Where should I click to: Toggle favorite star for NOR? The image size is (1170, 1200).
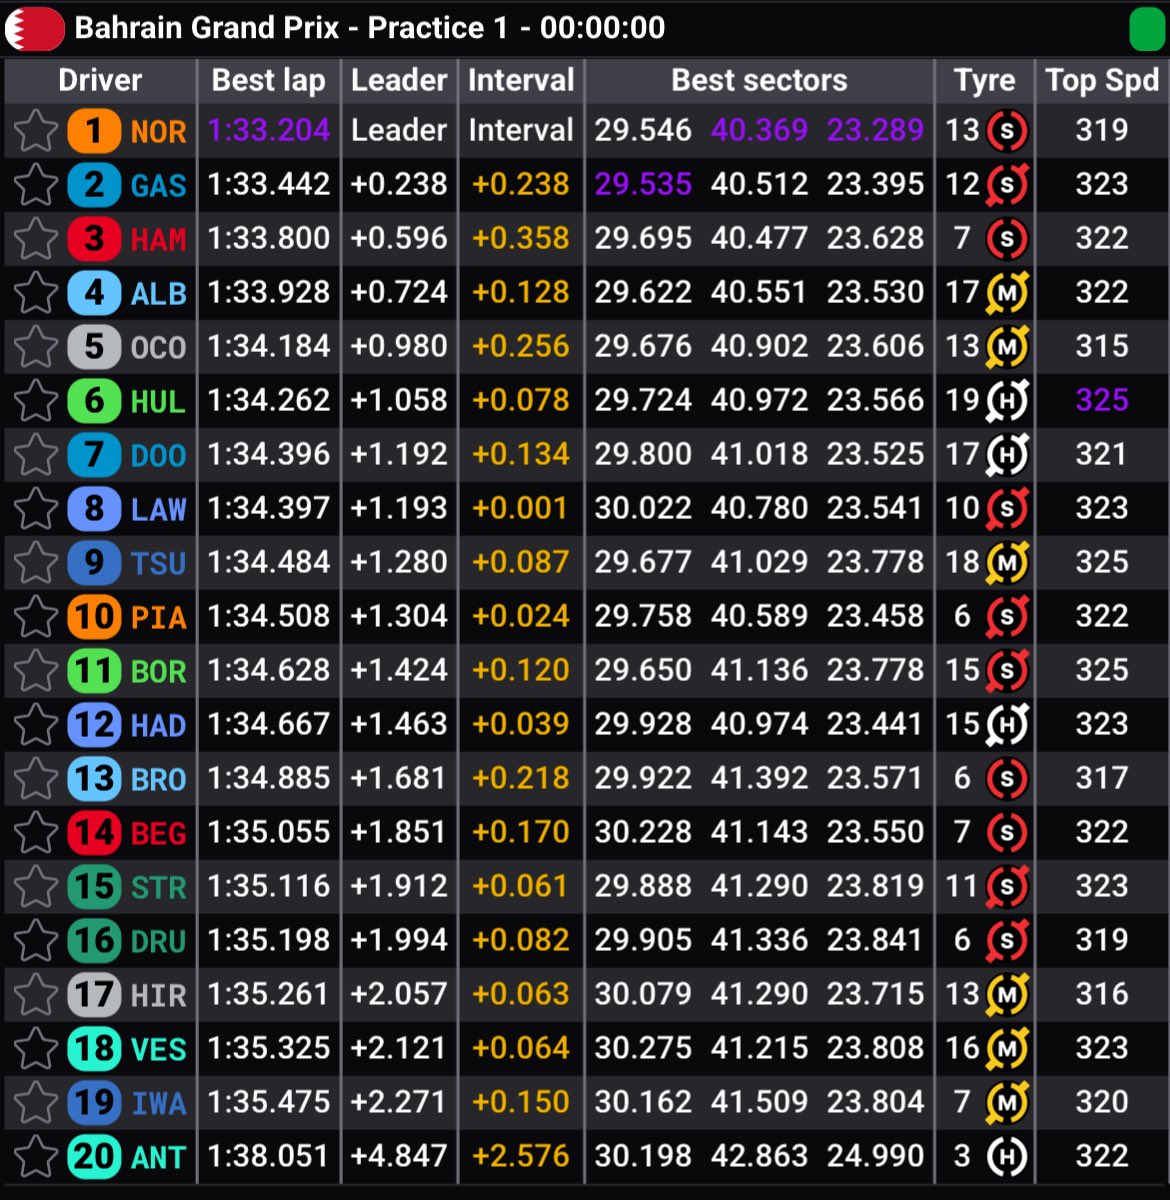[x=36, y=131]
